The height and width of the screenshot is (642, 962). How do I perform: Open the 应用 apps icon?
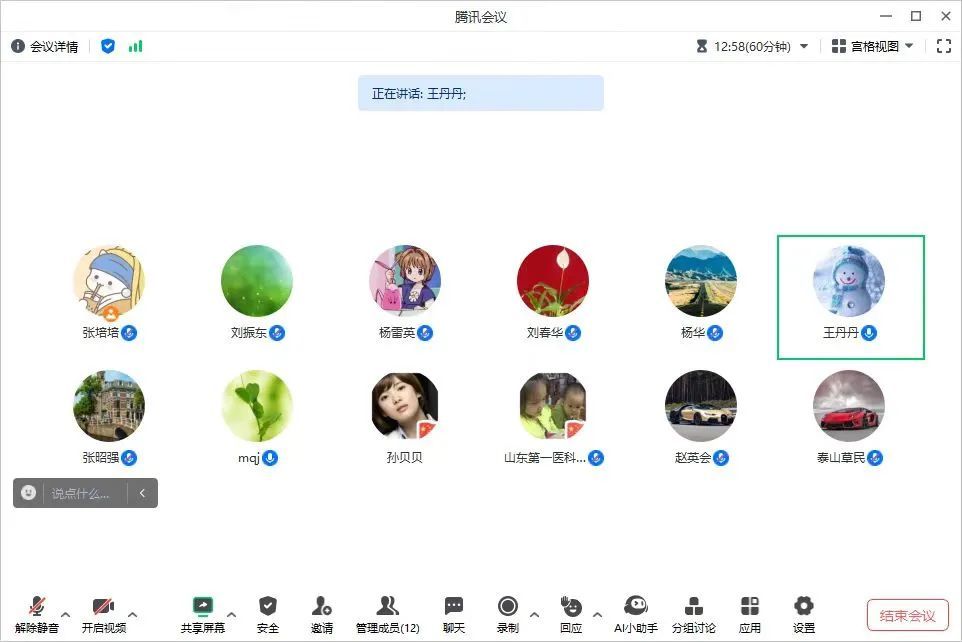click(x=749, y=607)
